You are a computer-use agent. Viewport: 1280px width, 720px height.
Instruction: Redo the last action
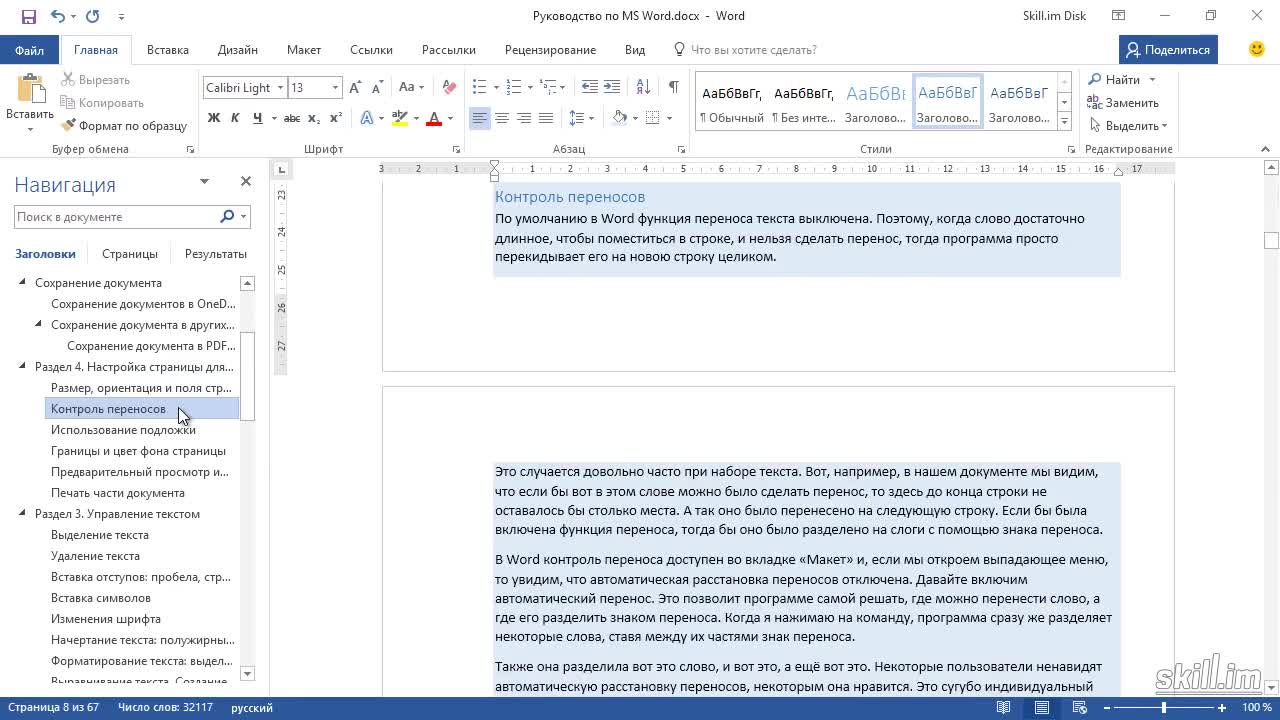(93, 16)
